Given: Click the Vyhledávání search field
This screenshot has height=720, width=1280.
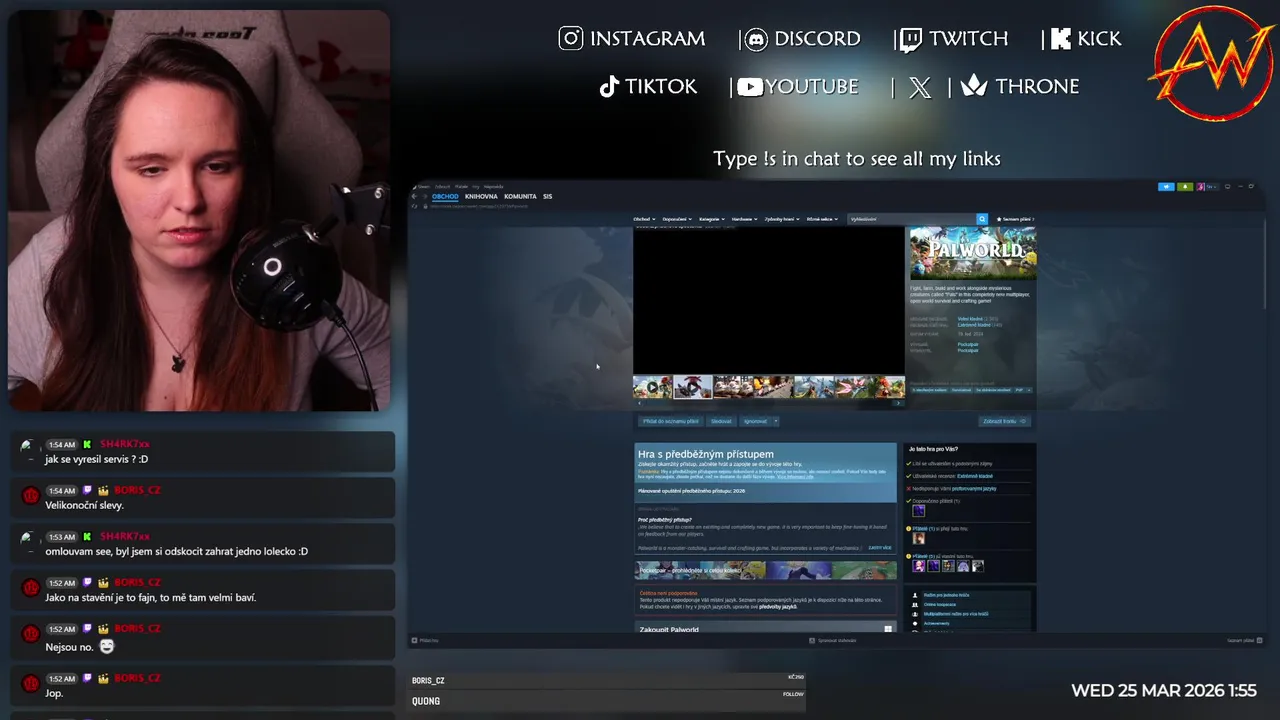Looking at the screenshot, I should (912, 219).
